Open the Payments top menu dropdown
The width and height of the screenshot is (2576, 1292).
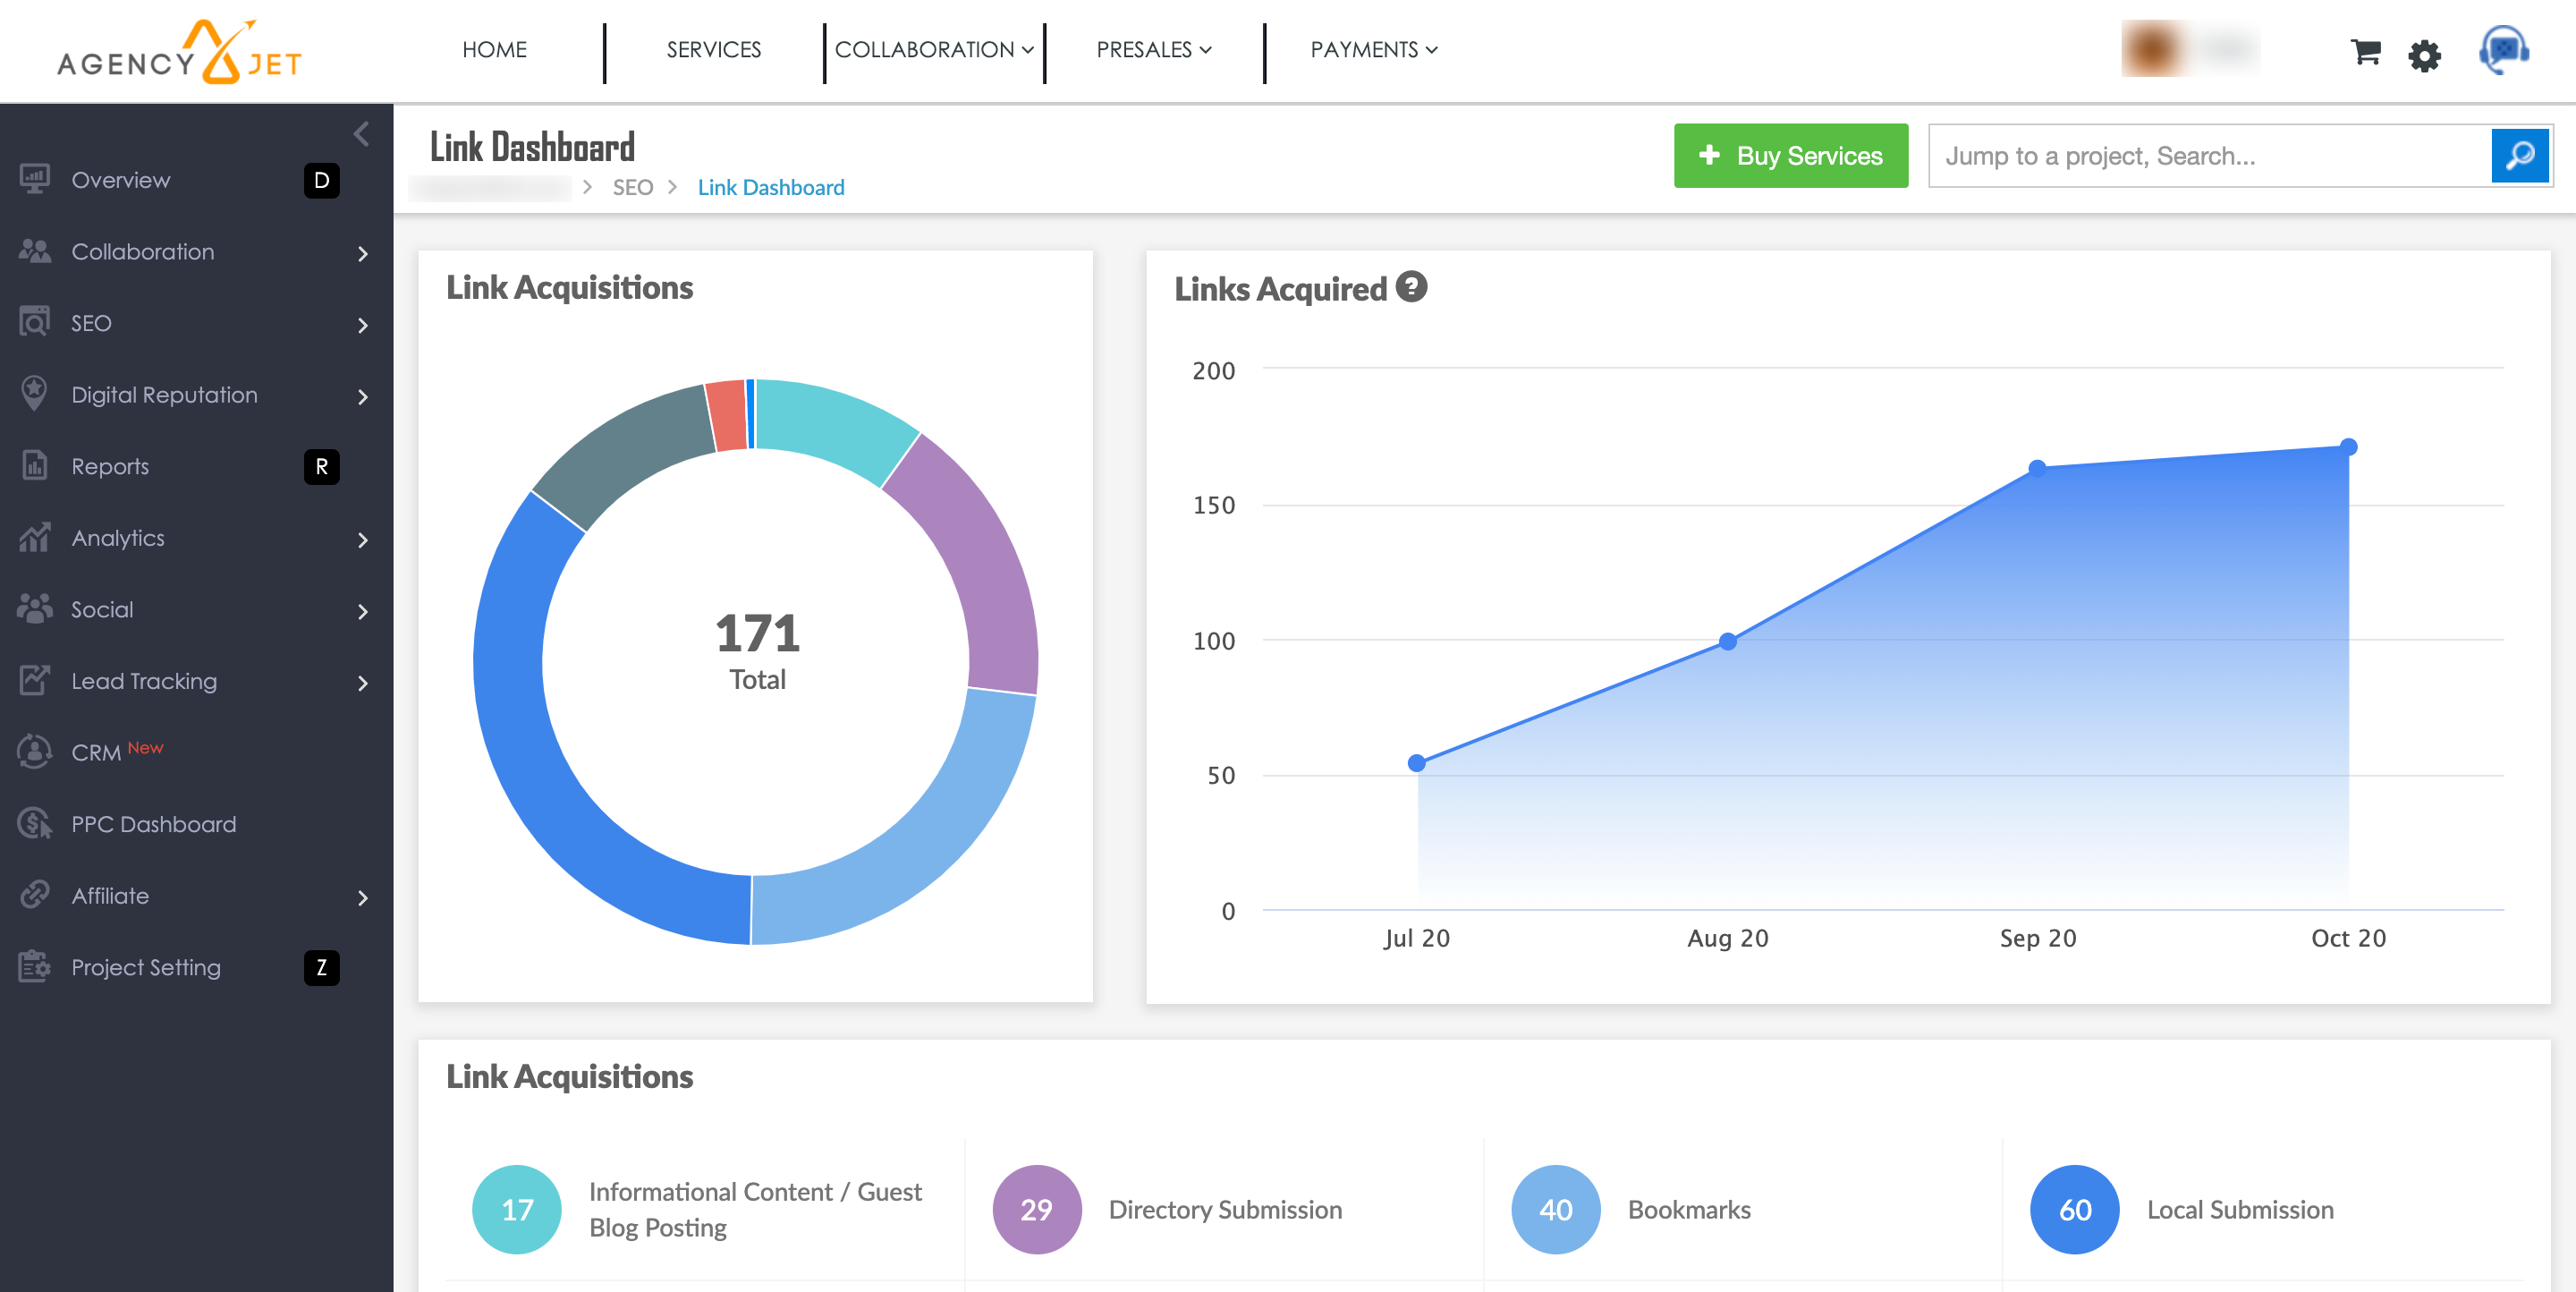[x=1373, y=50]
